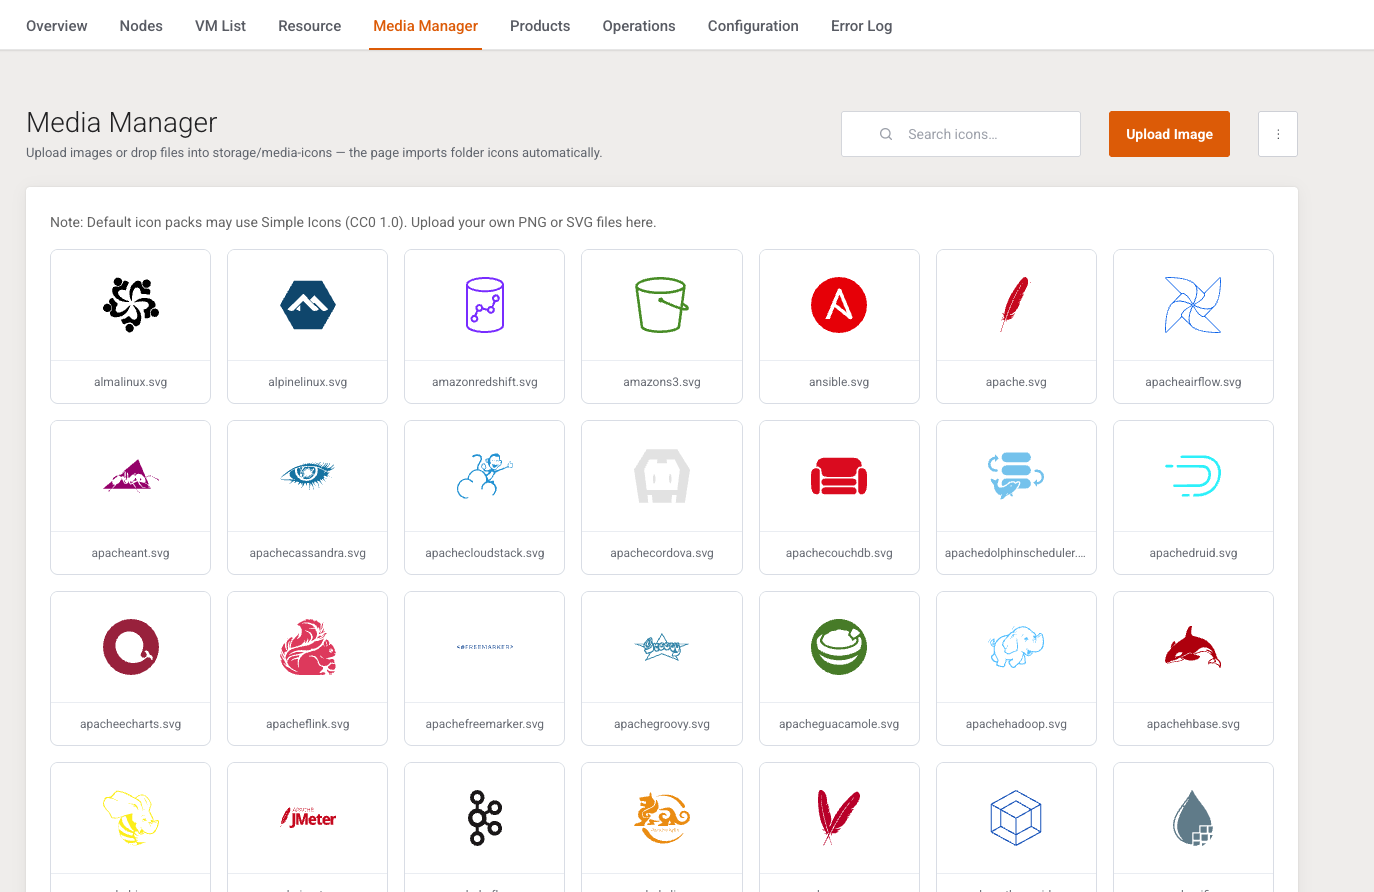This screenshot has width=1374, height=892.
Task: Select the Amazon S3 bucket icon
Action: (x=662, y=305)
